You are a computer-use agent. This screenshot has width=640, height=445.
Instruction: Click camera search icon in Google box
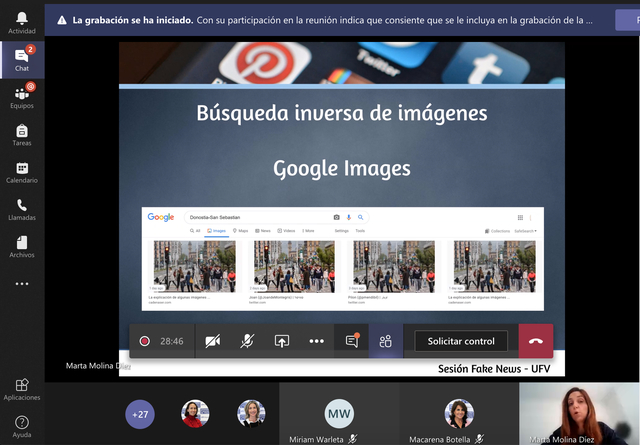point(336,217)
